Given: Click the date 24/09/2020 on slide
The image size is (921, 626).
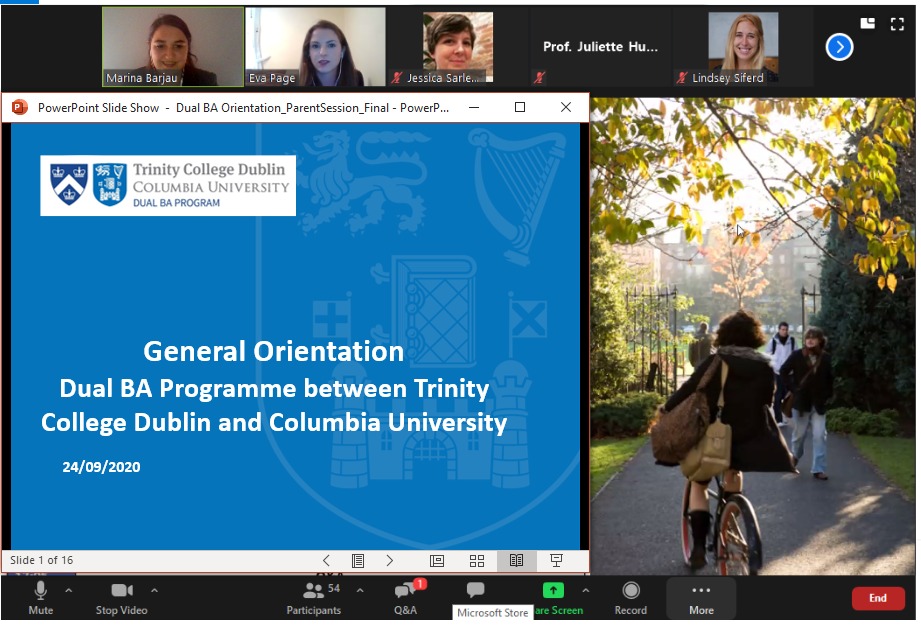Looking at the screenshot, I should tap(101, 467).
